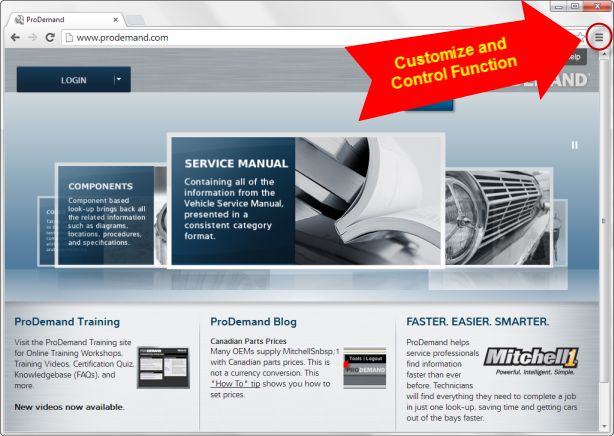The height and width of the screenshot is (436, 614).
Task: Expand the LOGIN dropdown arrow
Action: point(119,80)
